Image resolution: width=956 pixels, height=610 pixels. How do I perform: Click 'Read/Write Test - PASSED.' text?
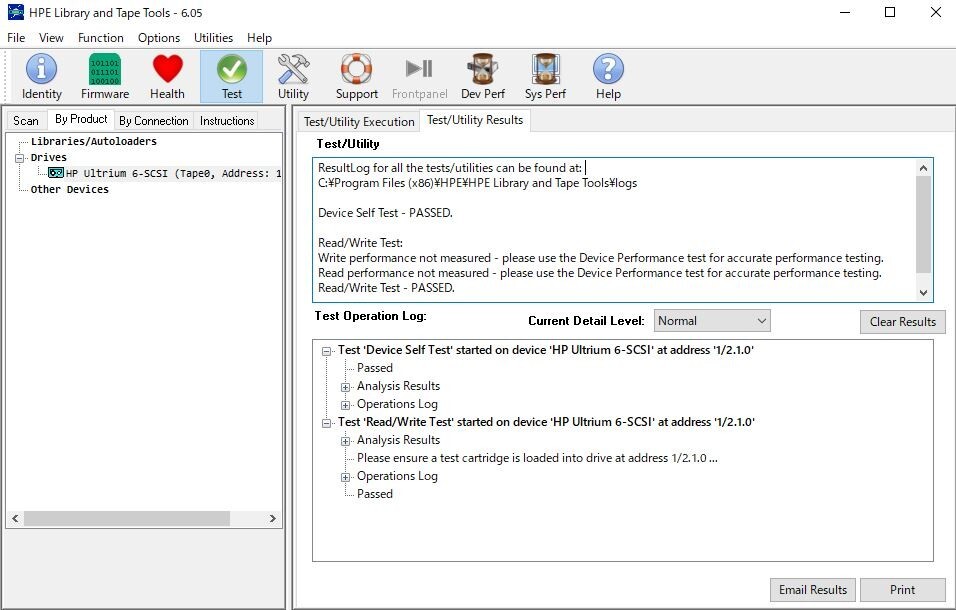pyautogui.click(x=387, y=288)
